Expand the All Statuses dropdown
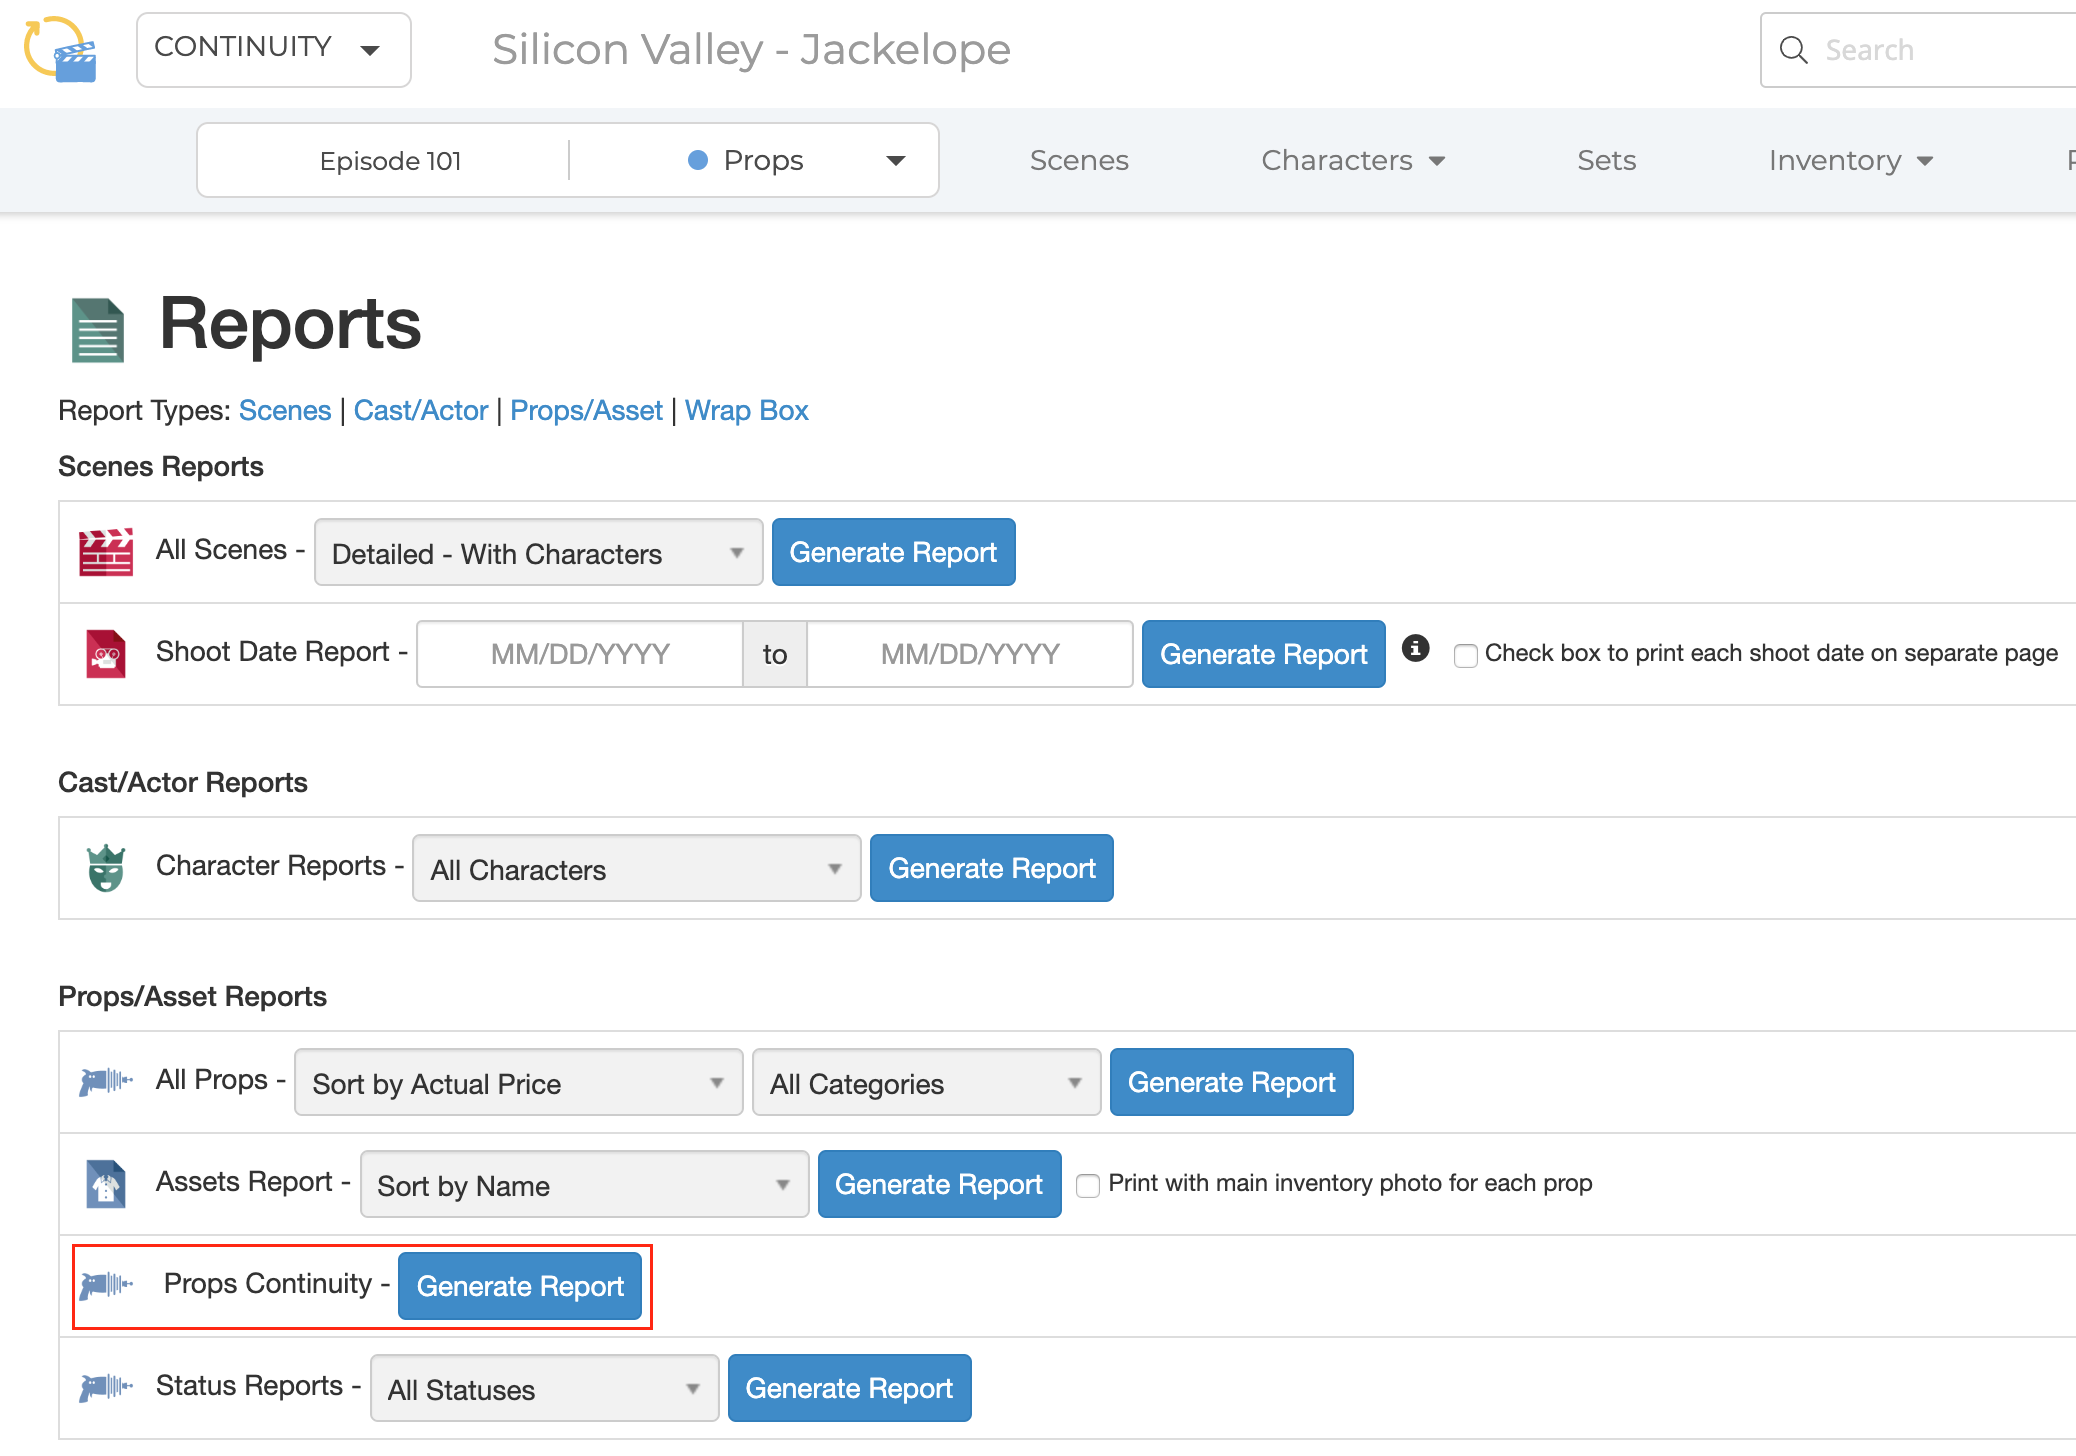 (545, 1388)
